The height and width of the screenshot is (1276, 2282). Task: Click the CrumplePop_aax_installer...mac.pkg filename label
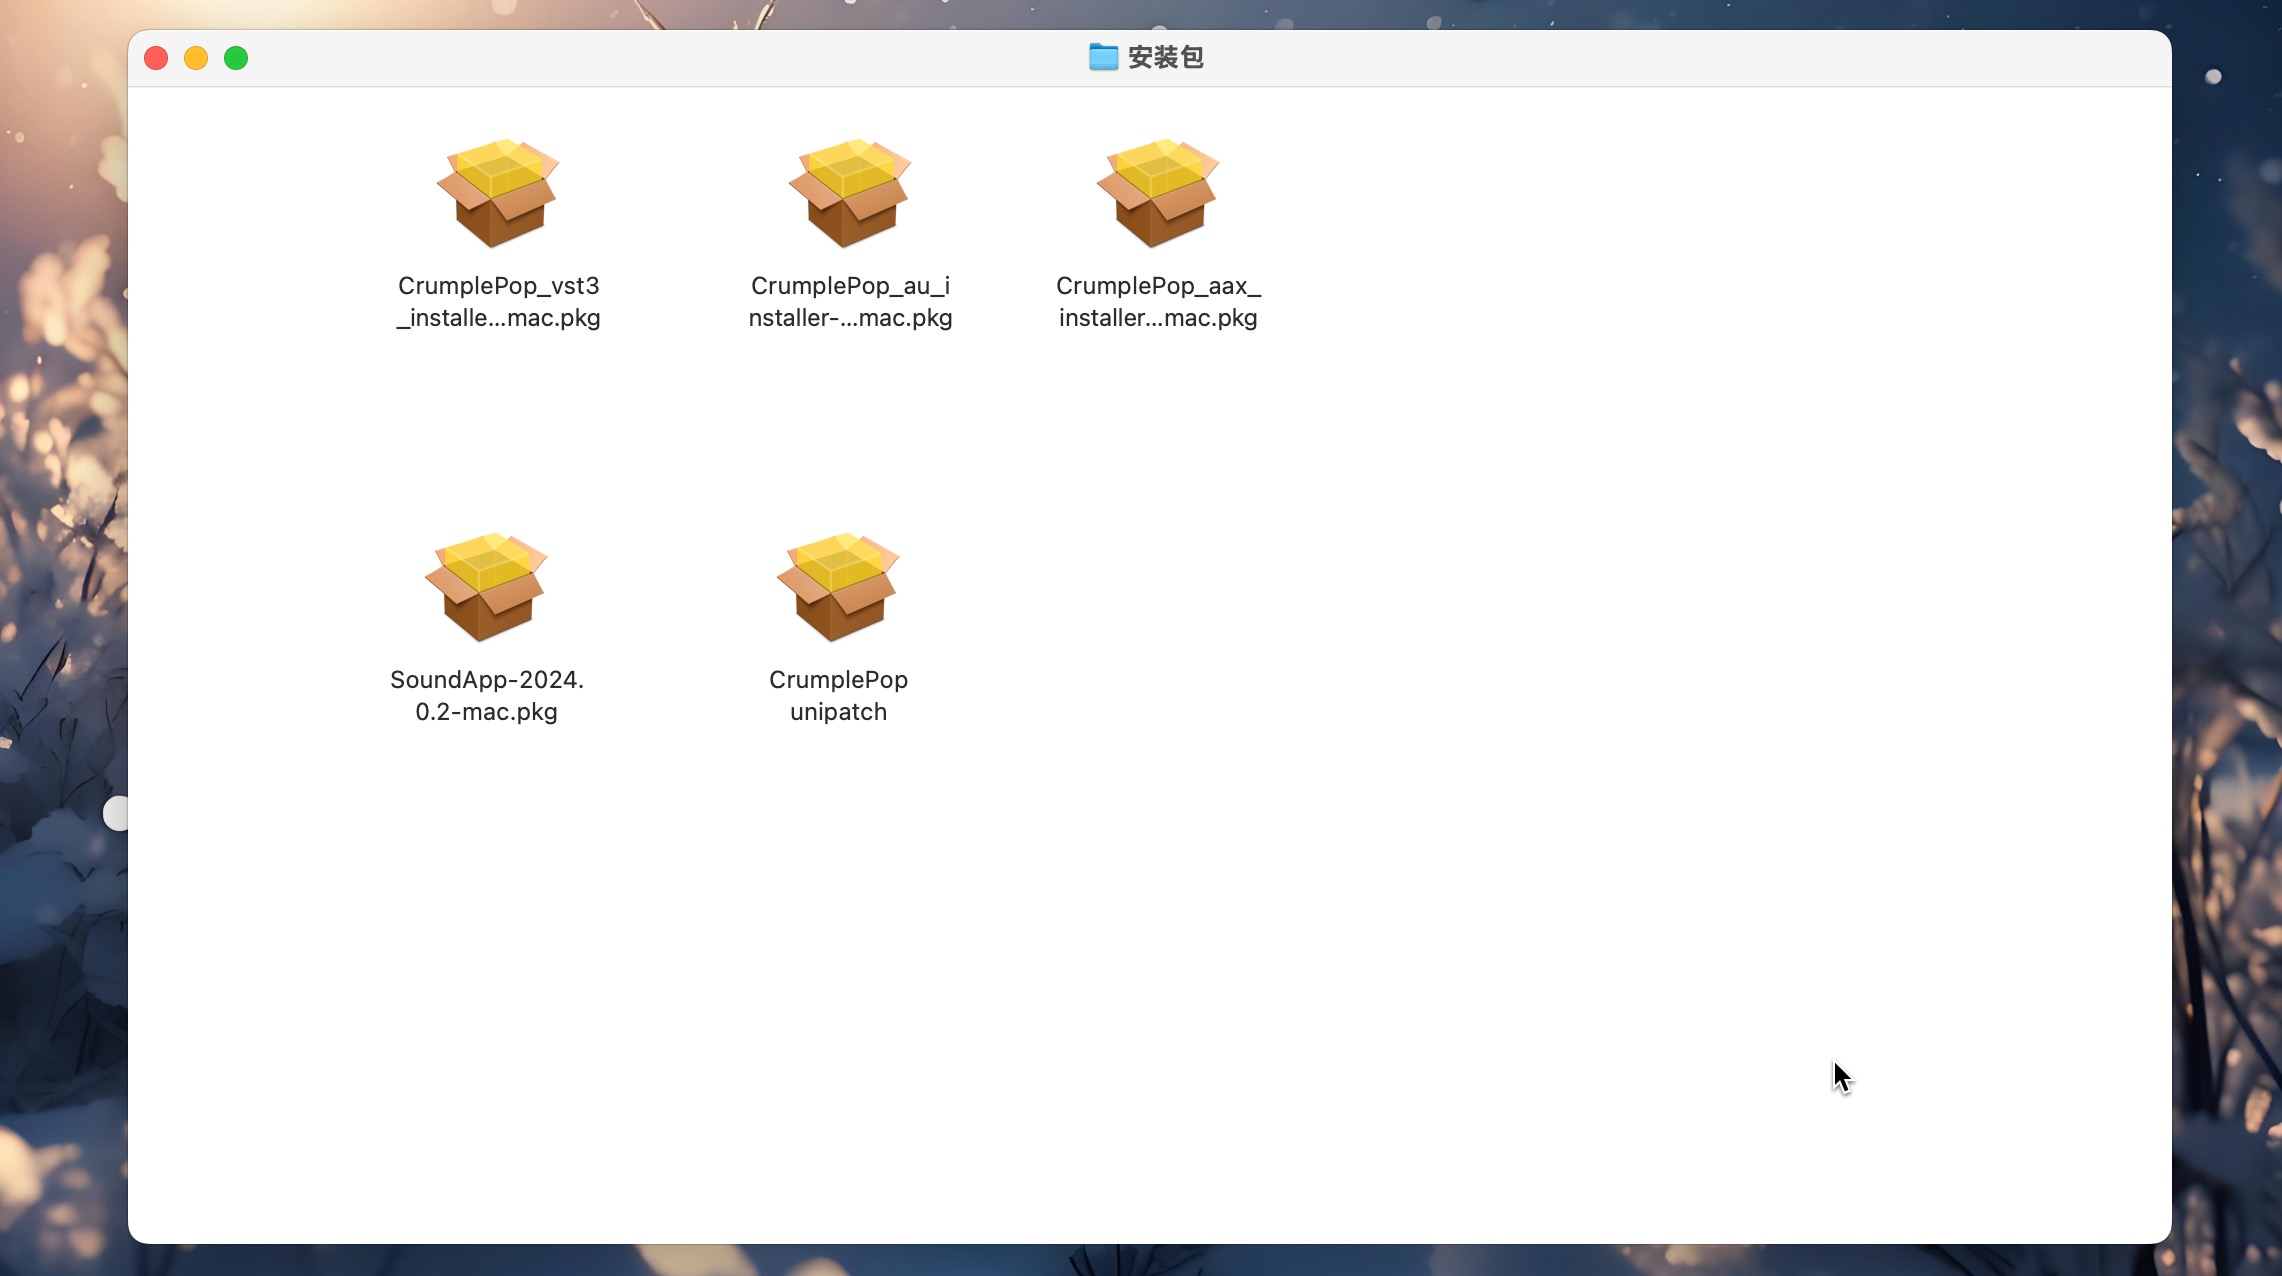[1158, 301]
